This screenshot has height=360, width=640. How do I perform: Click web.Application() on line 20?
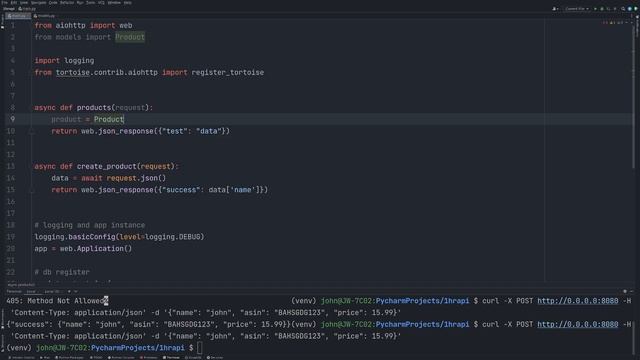[96, 249]
